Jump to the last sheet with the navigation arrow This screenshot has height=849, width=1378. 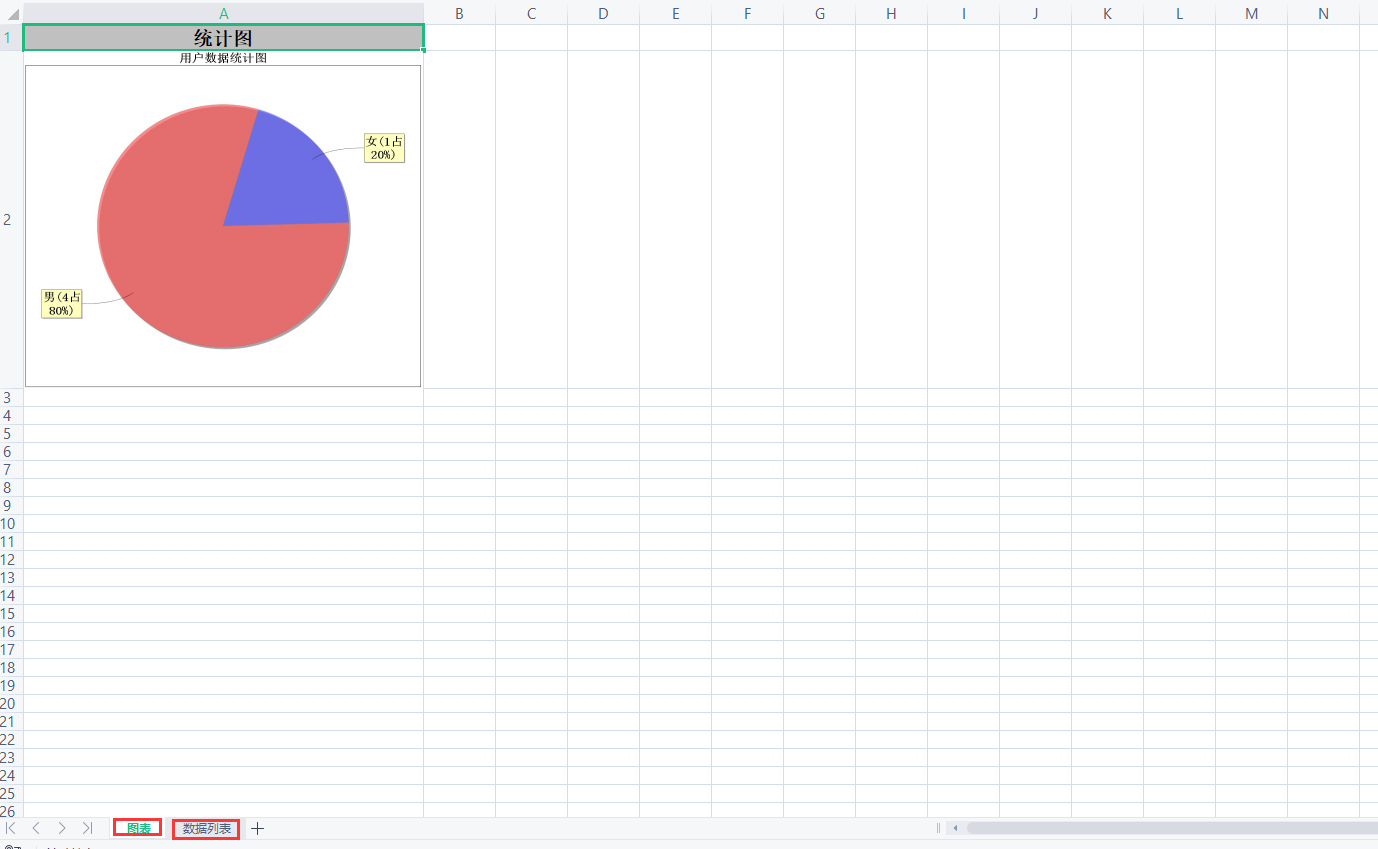(87, 828)
